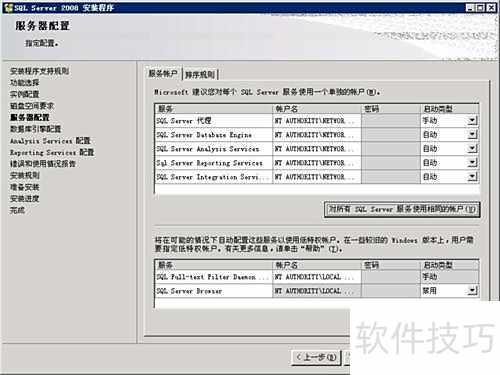Open startup type dropdown for SQL Server Browser
The width and height of the screenshot is (500, 375).
pyautogui.click(x=472, y=291)
